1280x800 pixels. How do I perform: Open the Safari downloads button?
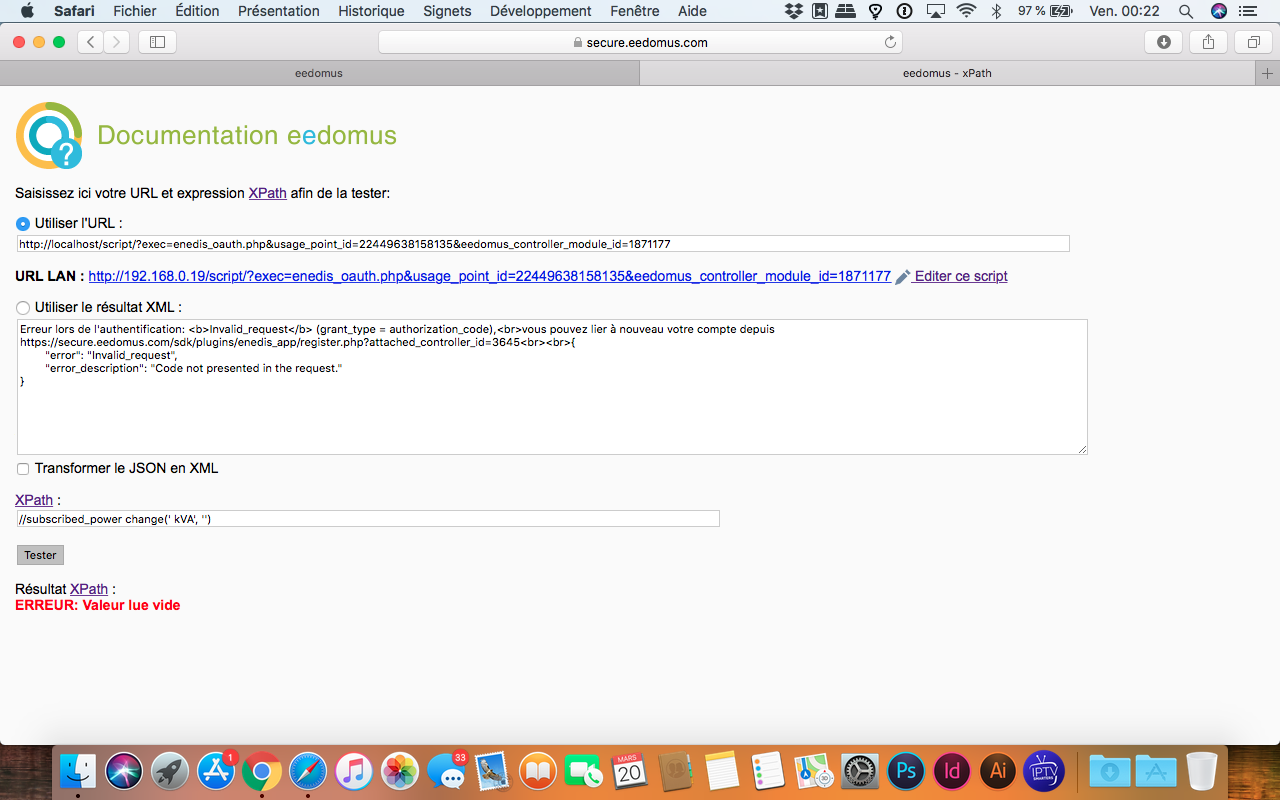(1163, 42)
